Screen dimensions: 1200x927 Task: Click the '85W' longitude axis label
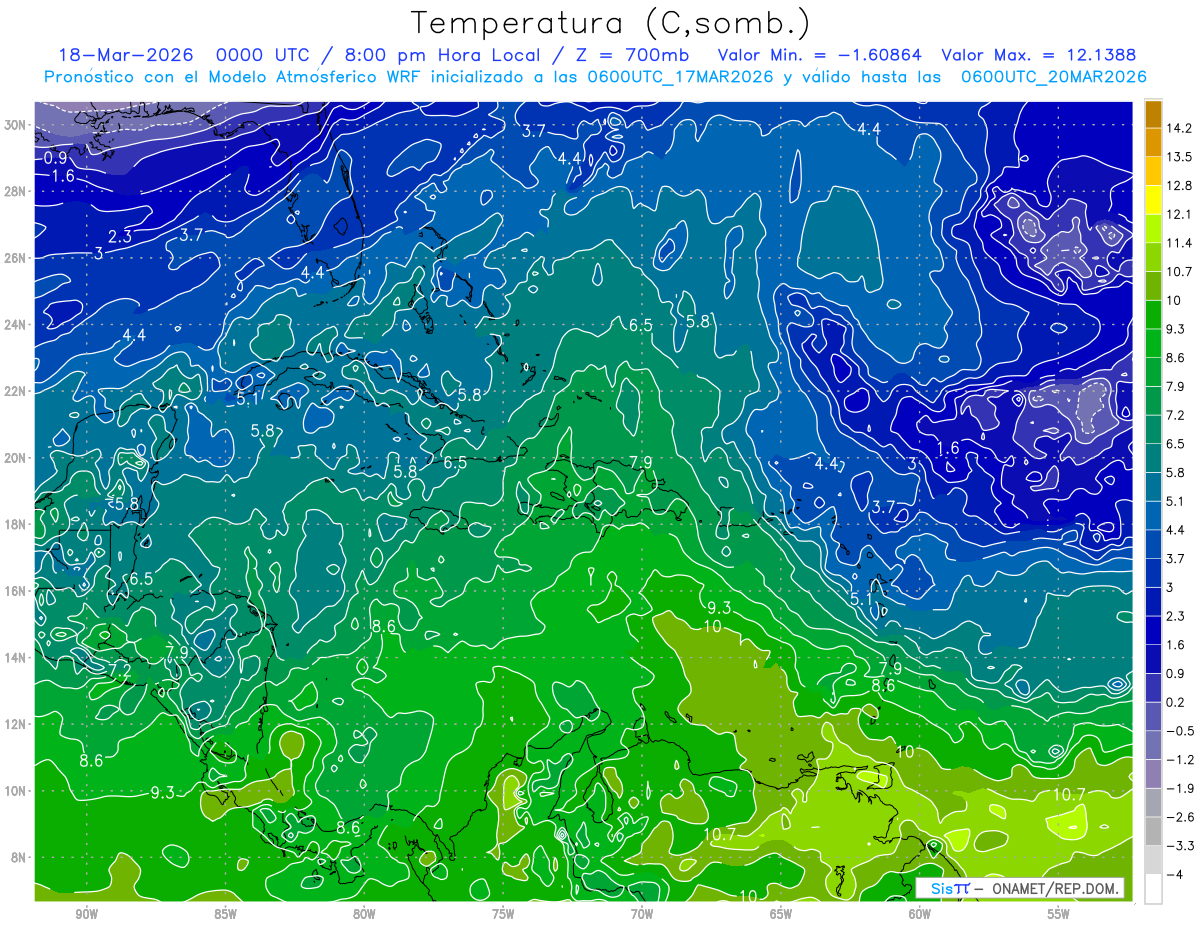coord(225,915)
